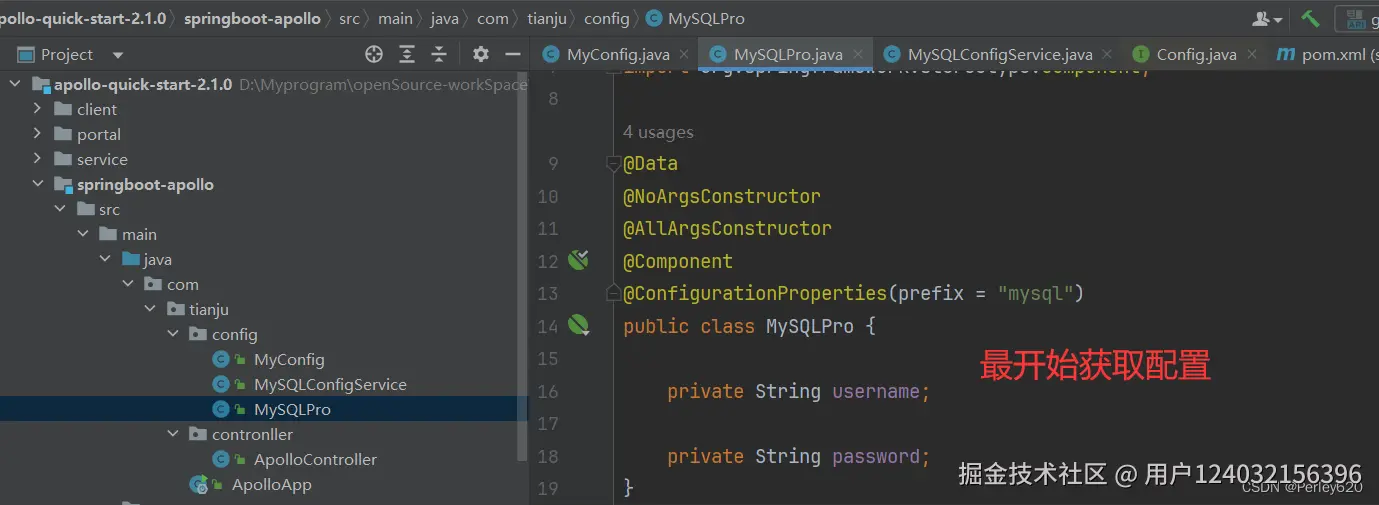Collapse the contronller package
Screen dimensions: 1379x505
pos(174,434)
